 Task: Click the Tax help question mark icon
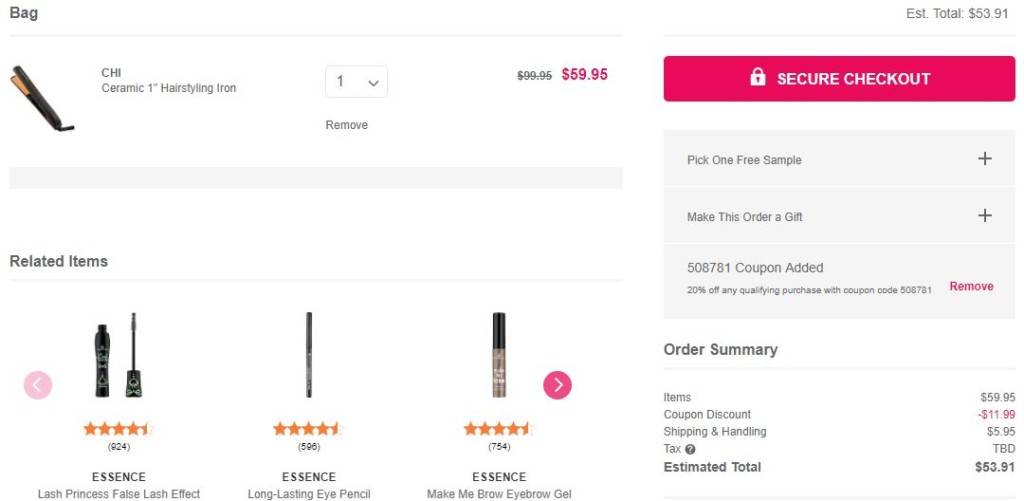point(690,449)
